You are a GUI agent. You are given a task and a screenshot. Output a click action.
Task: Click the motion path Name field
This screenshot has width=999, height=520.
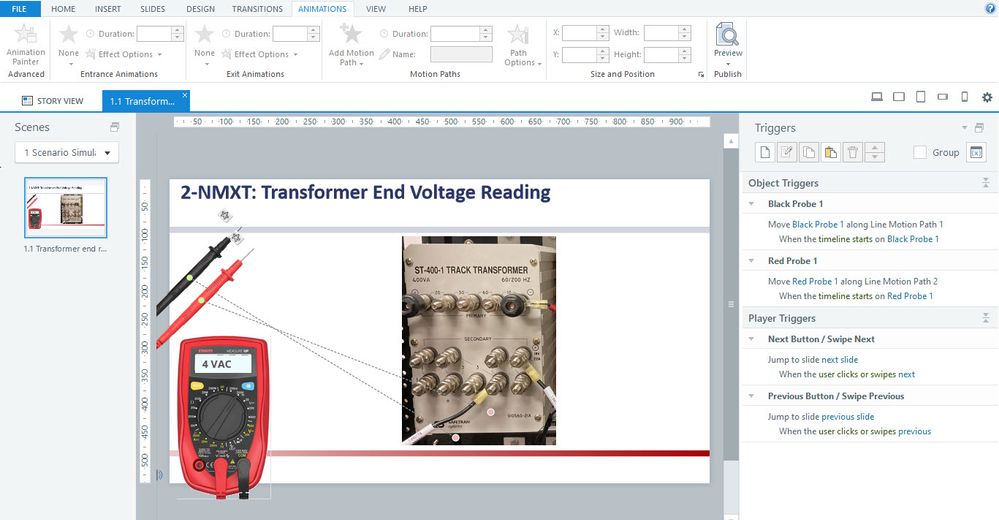click(x=461, y=54)
